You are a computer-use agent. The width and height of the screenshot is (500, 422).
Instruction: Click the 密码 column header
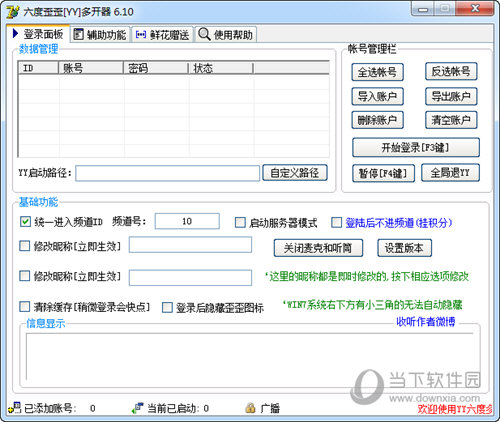(x=156, y=68)
